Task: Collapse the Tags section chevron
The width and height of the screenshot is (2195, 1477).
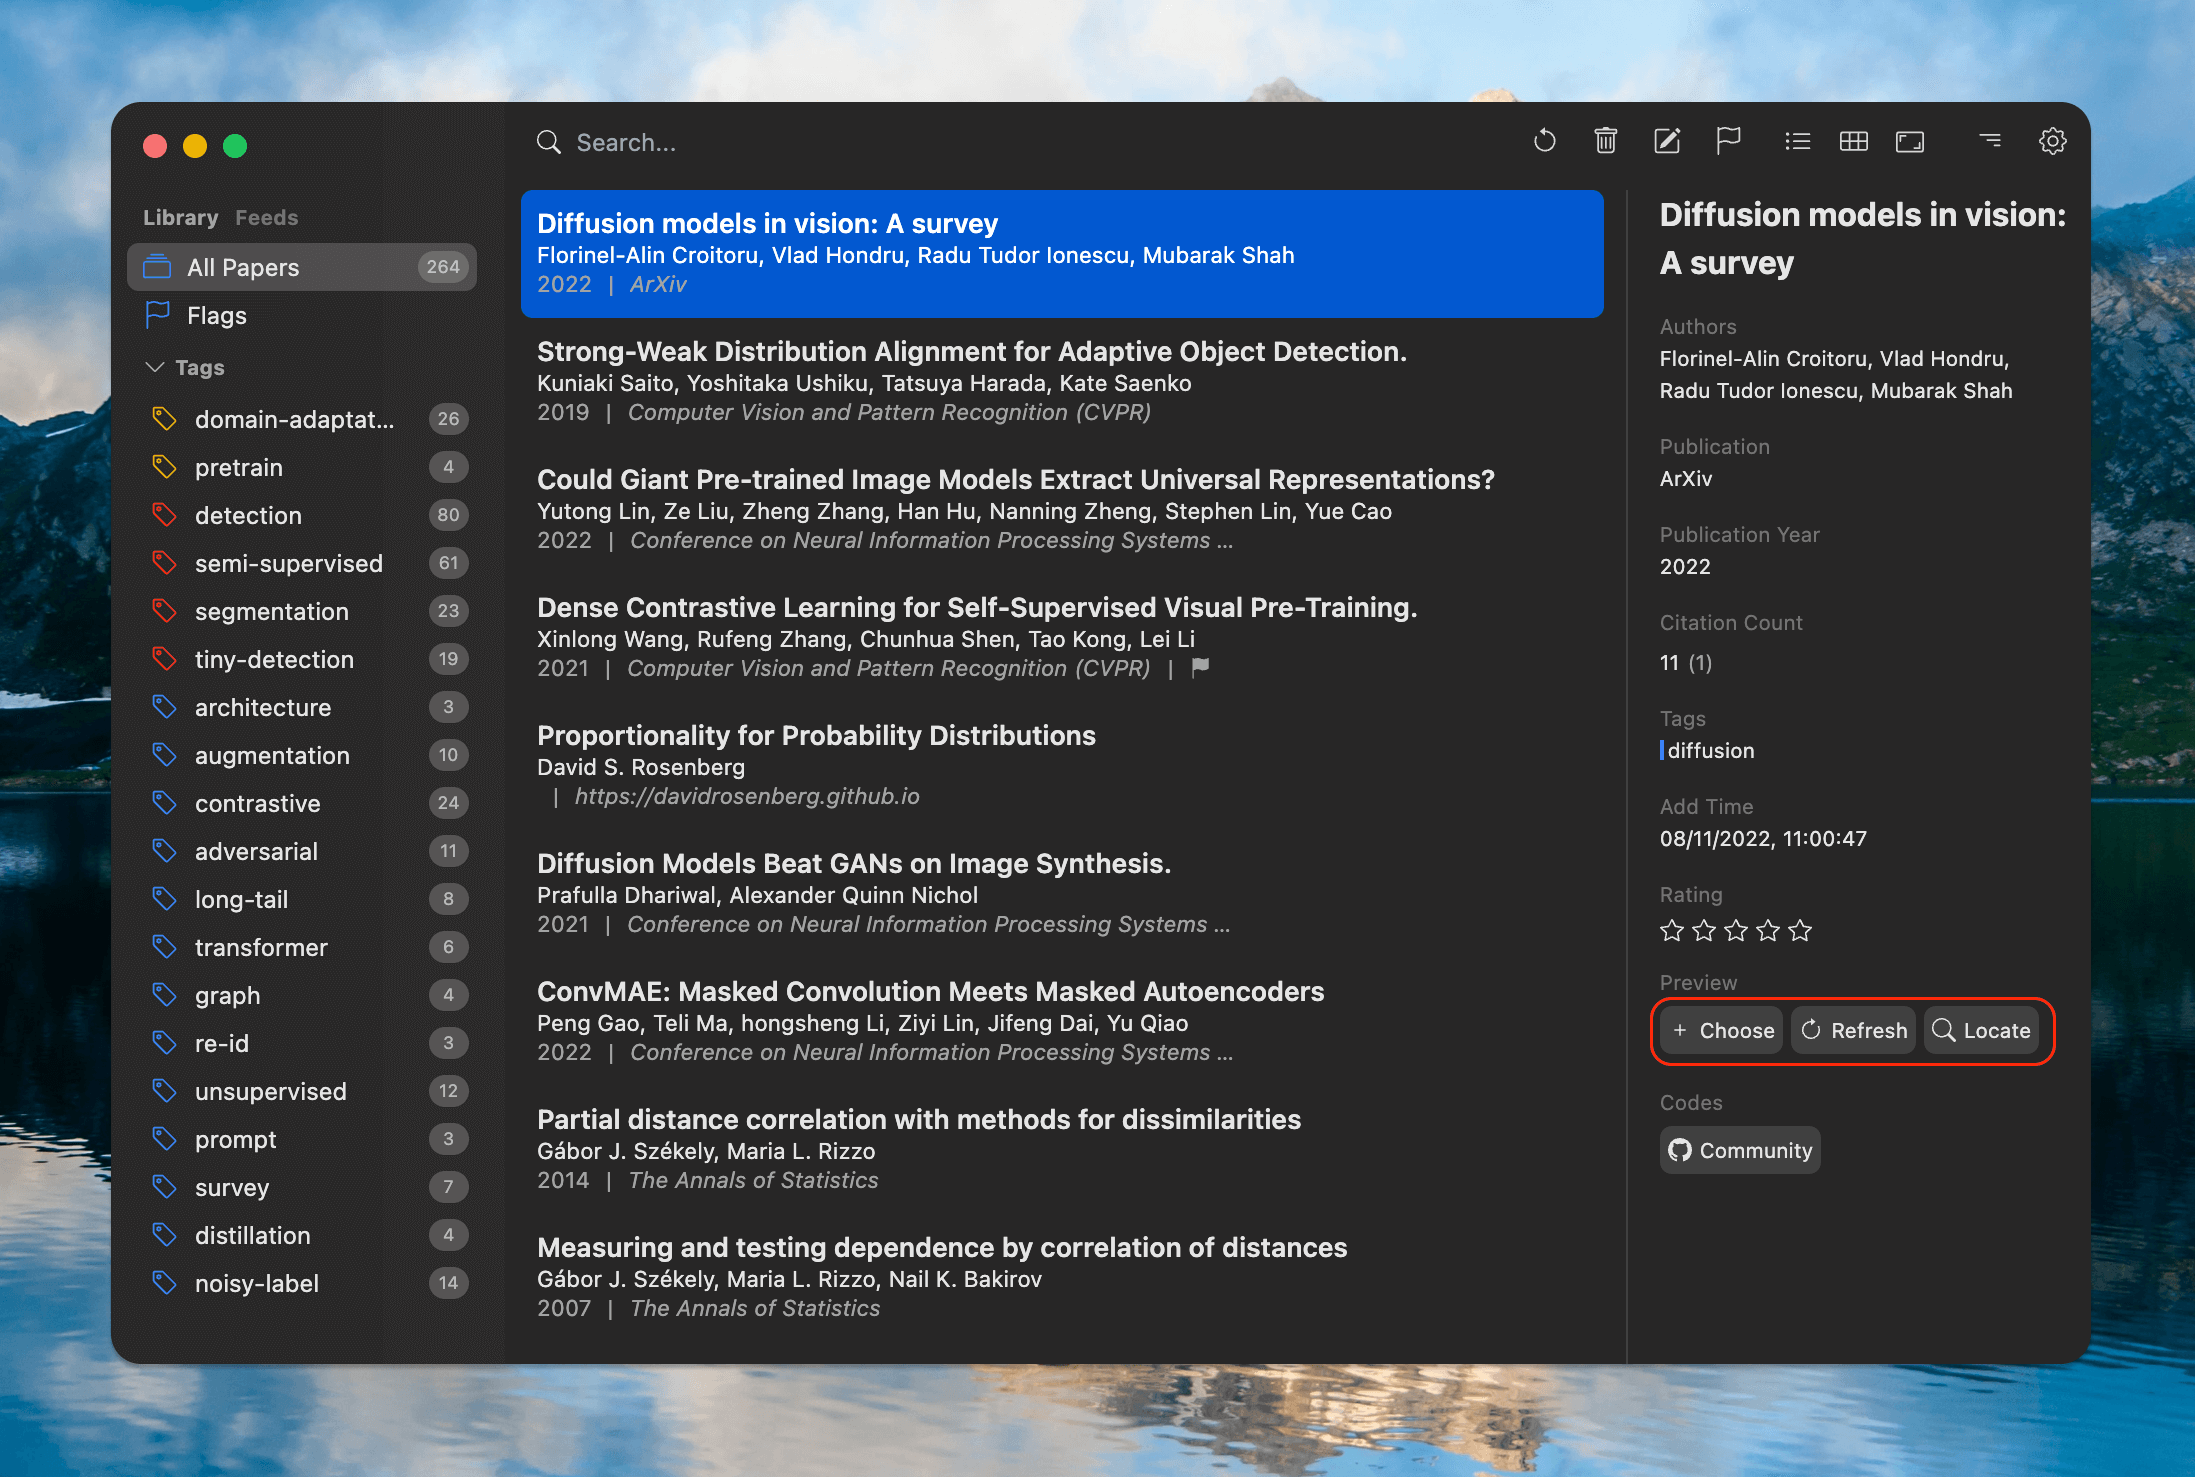Action: point(155,367)
